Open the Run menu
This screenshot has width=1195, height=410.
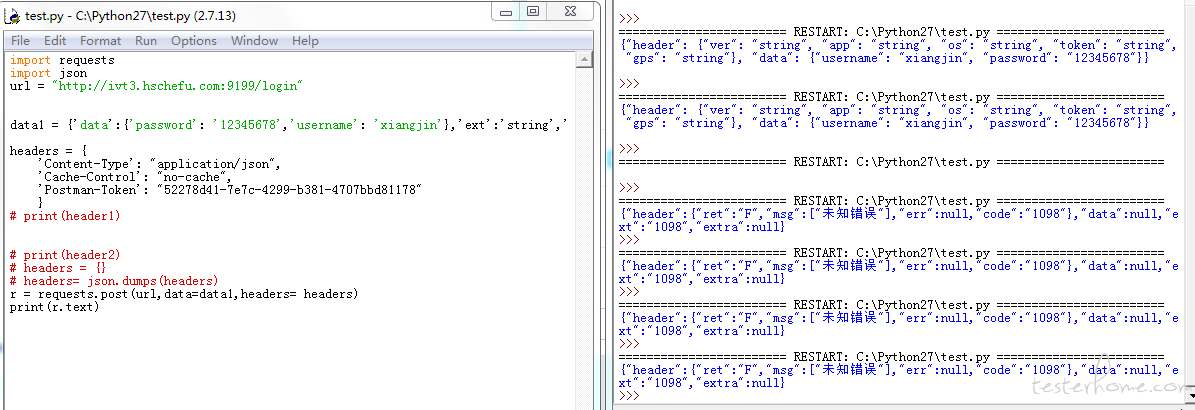tap(146, 40)
